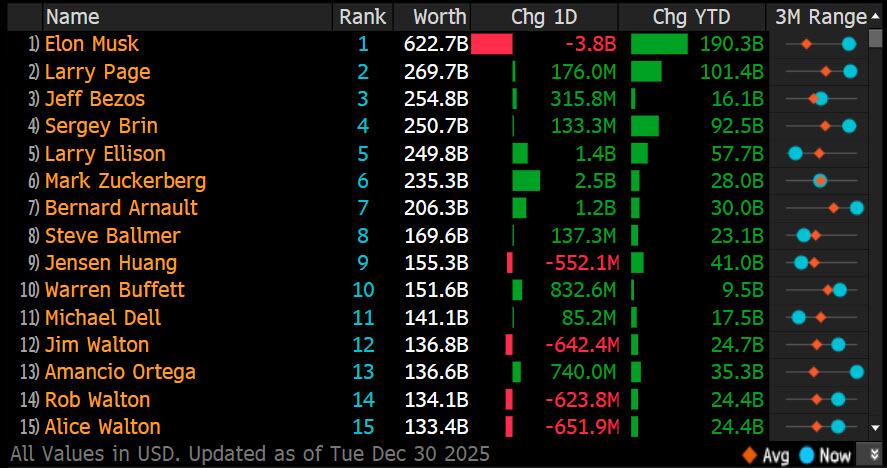Viewport: 887px width, 468px height.
Task: Open the 3M Range column sort arrow
Action: [x=876, y=17]
